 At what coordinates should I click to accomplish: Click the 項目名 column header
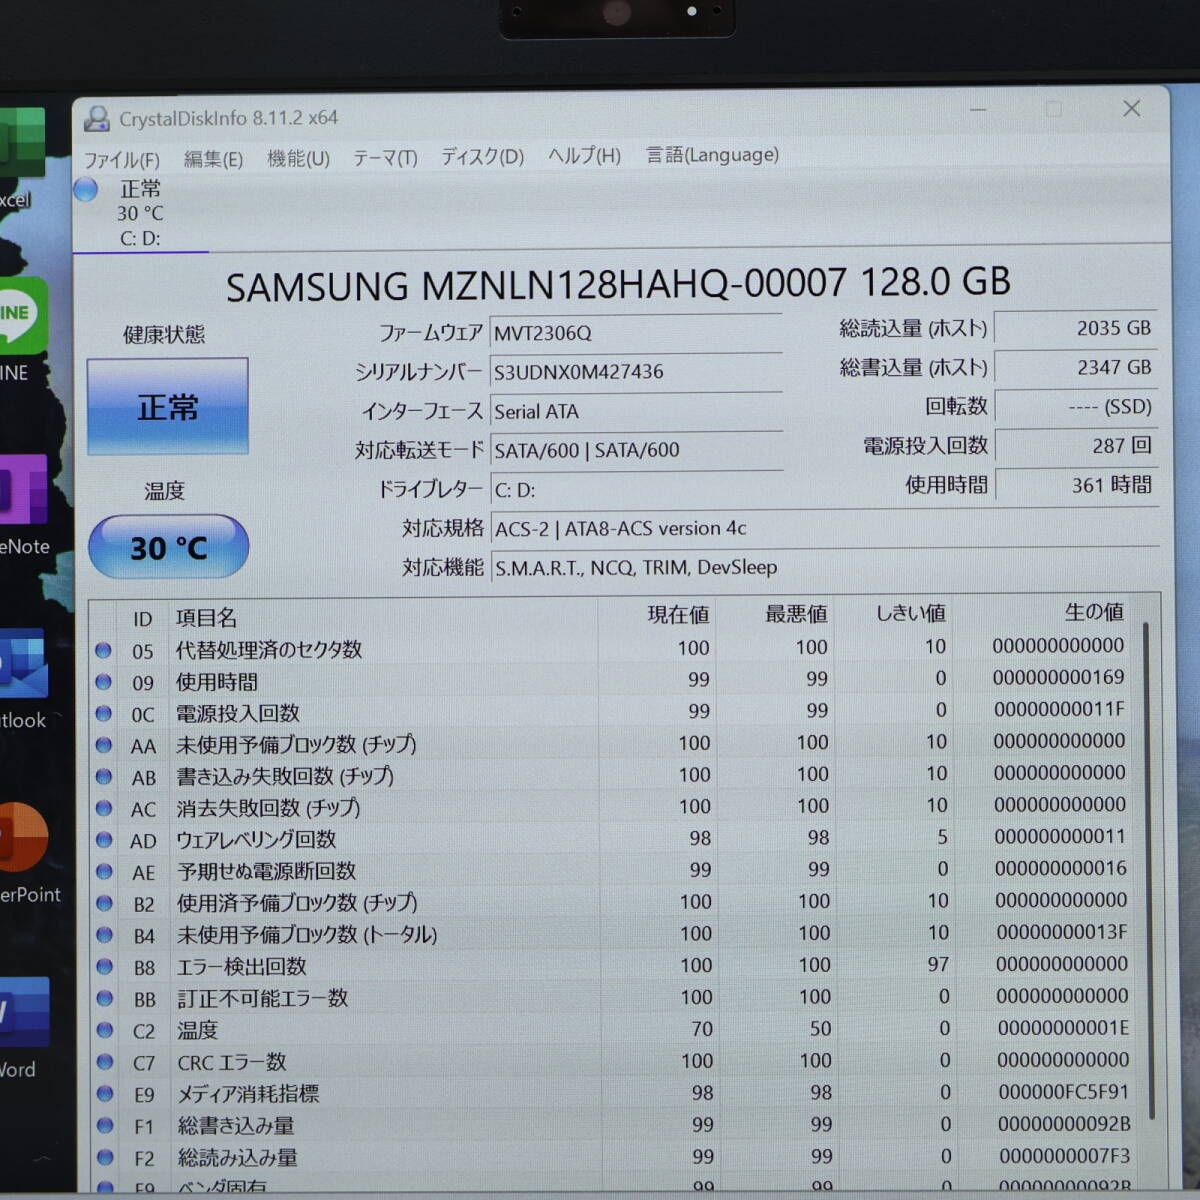pos(207,618)
